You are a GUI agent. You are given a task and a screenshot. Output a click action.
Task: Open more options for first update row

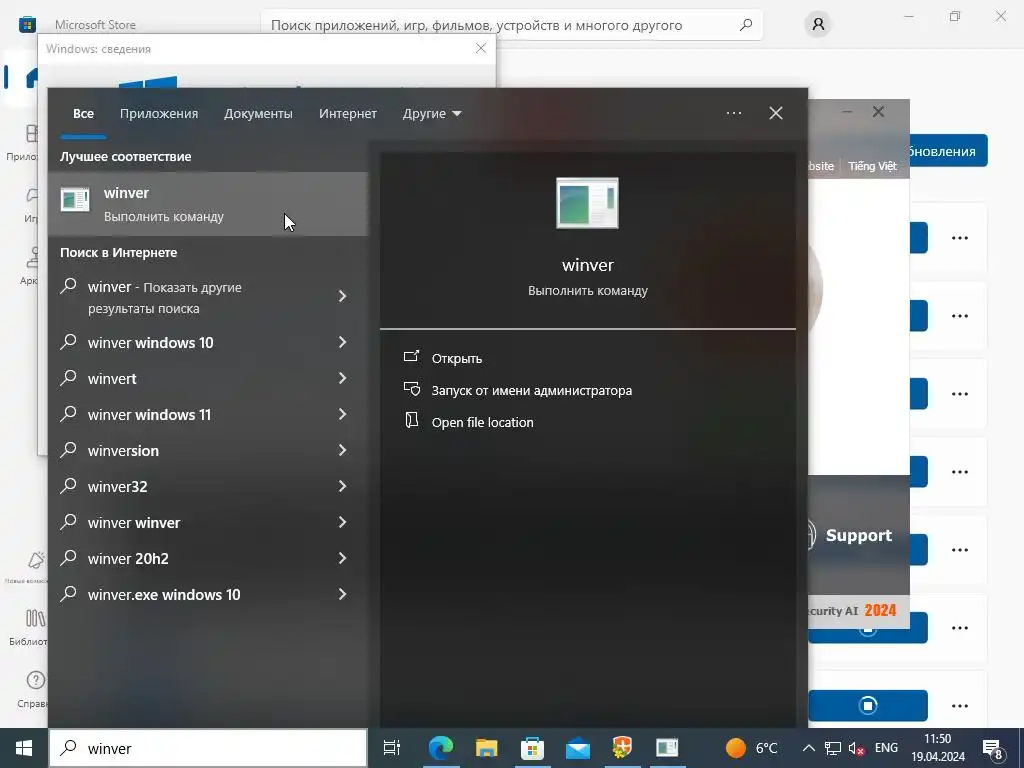click(959, 238)
